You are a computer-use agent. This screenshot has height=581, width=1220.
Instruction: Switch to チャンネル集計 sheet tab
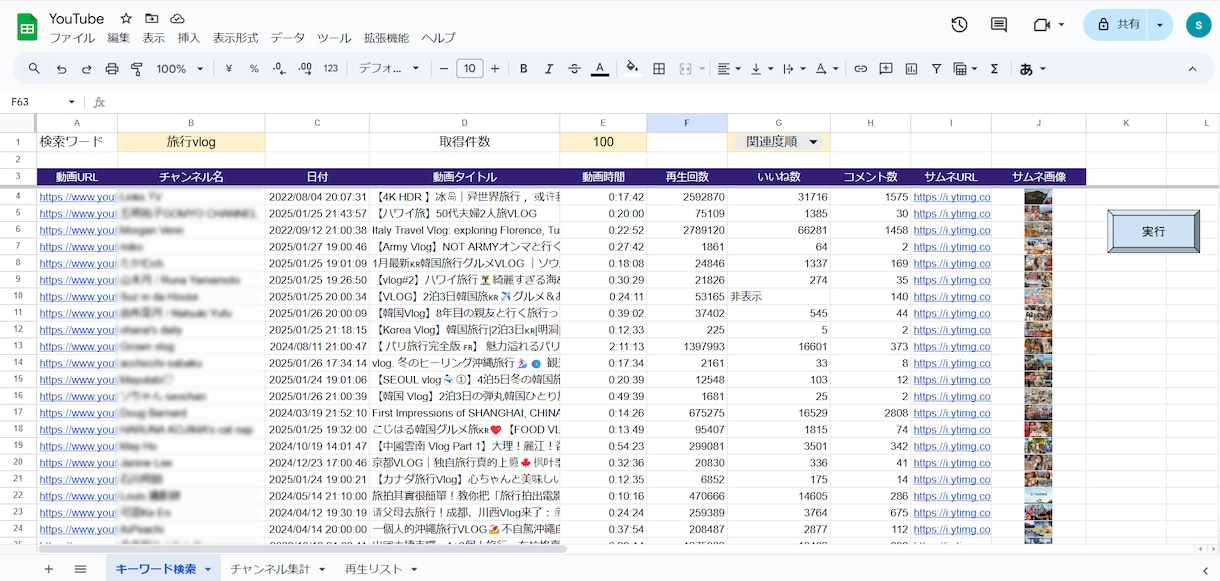pos(270,569)
